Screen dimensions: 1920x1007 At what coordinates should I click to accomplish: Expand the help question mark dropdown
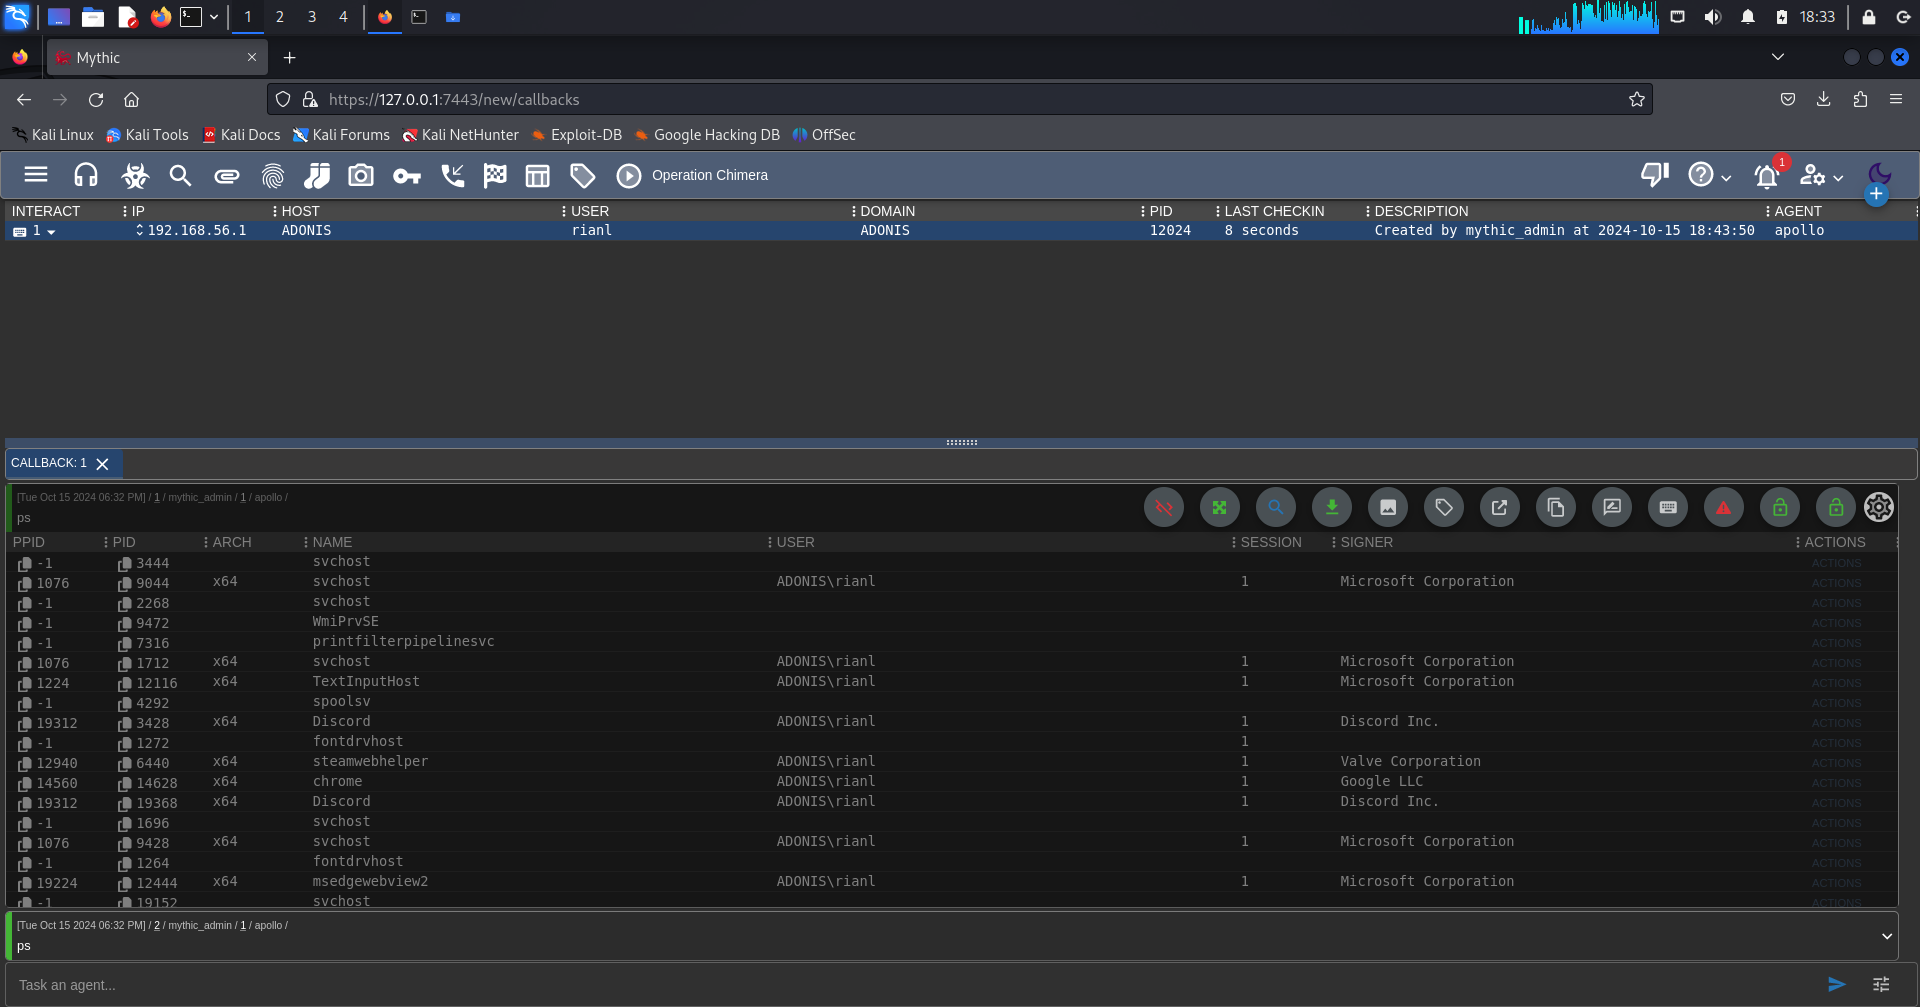(x=1709, y=176)
